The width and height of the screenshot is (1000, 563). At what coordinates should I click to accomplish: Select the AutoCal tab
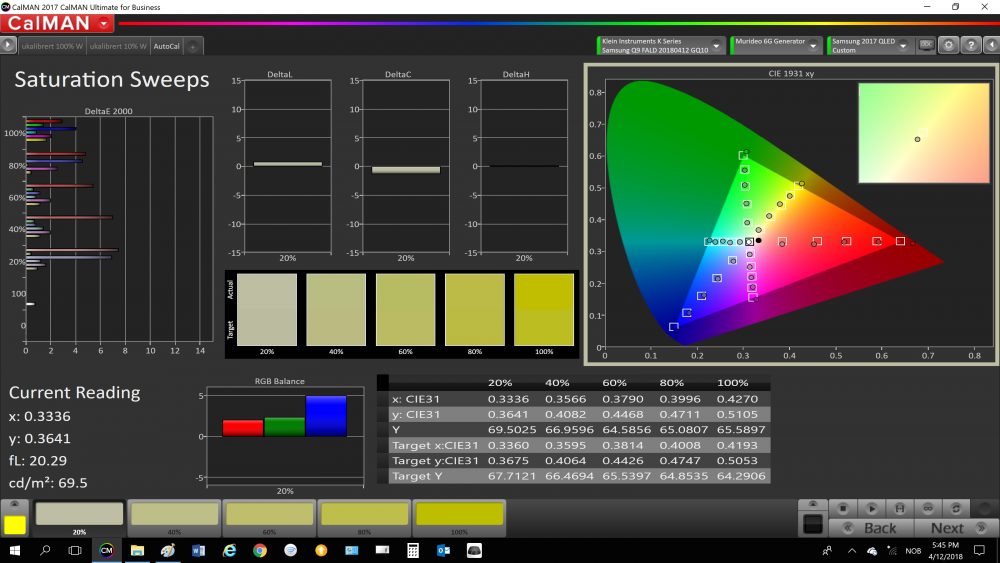166,46
